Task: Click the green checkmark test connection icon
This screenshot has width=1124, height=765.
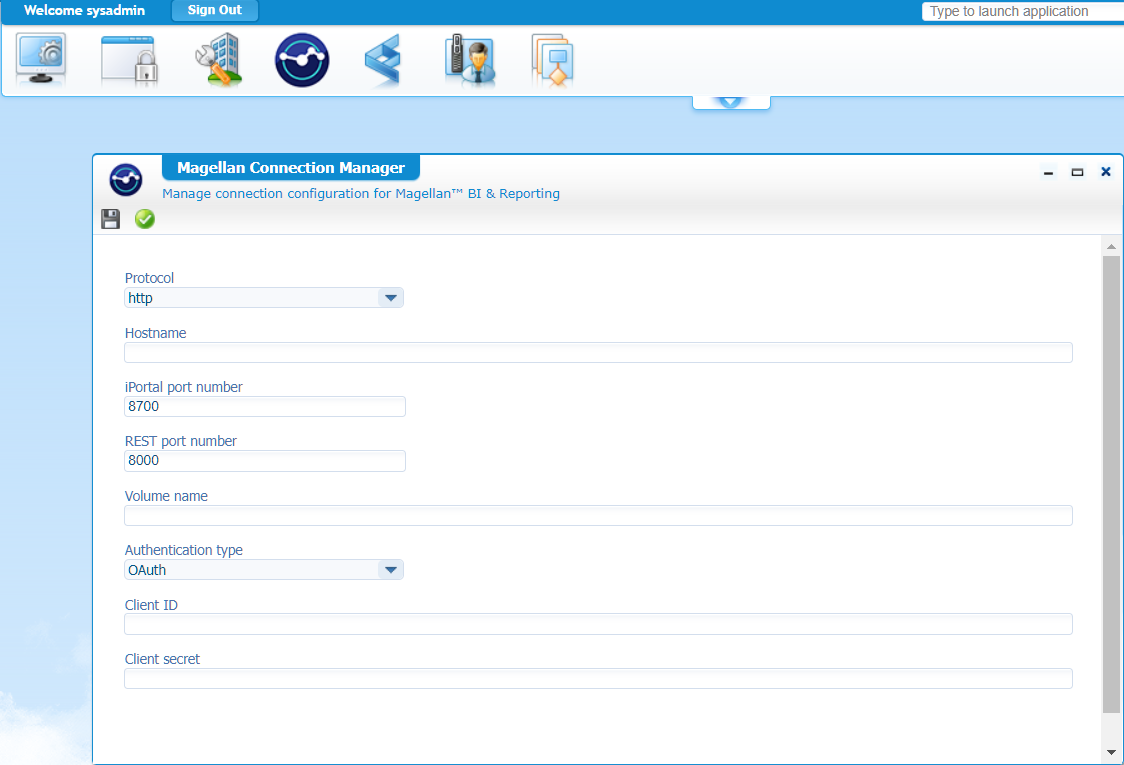Action: 145,219
